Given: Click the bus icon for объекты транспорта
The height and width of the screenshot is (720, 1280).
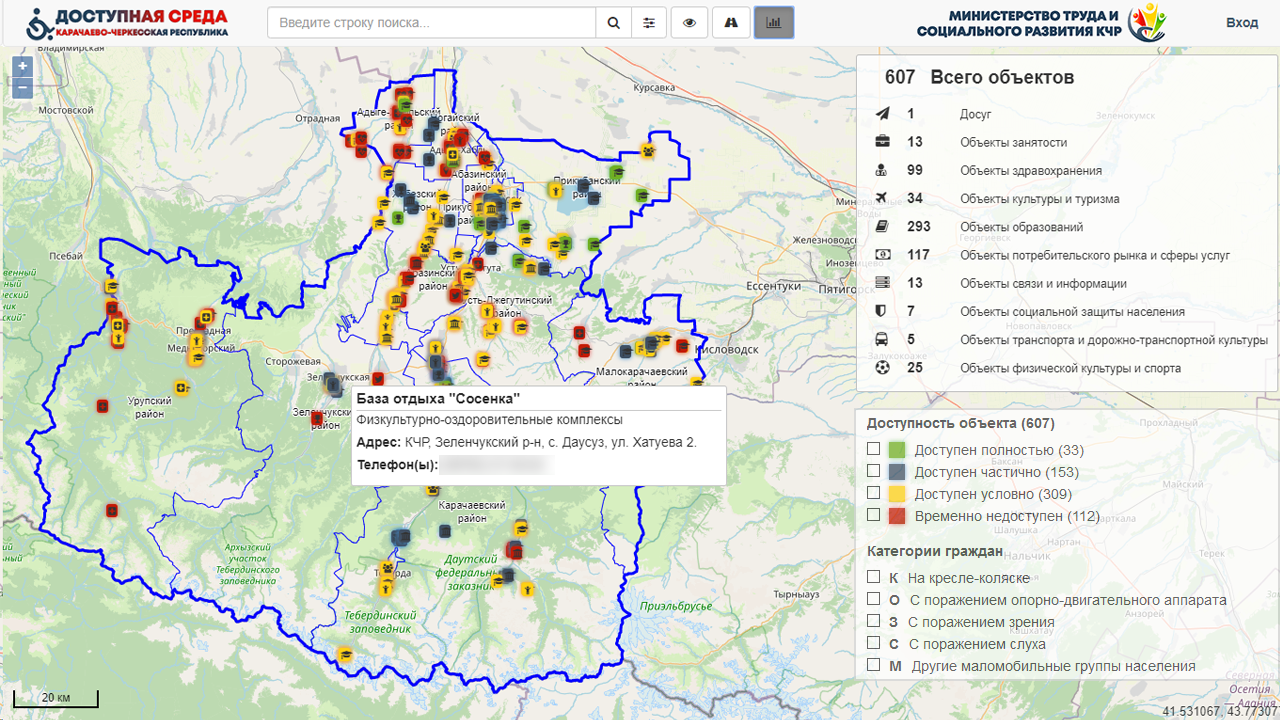Looking at the screenshot, I should tap(882, 340).
